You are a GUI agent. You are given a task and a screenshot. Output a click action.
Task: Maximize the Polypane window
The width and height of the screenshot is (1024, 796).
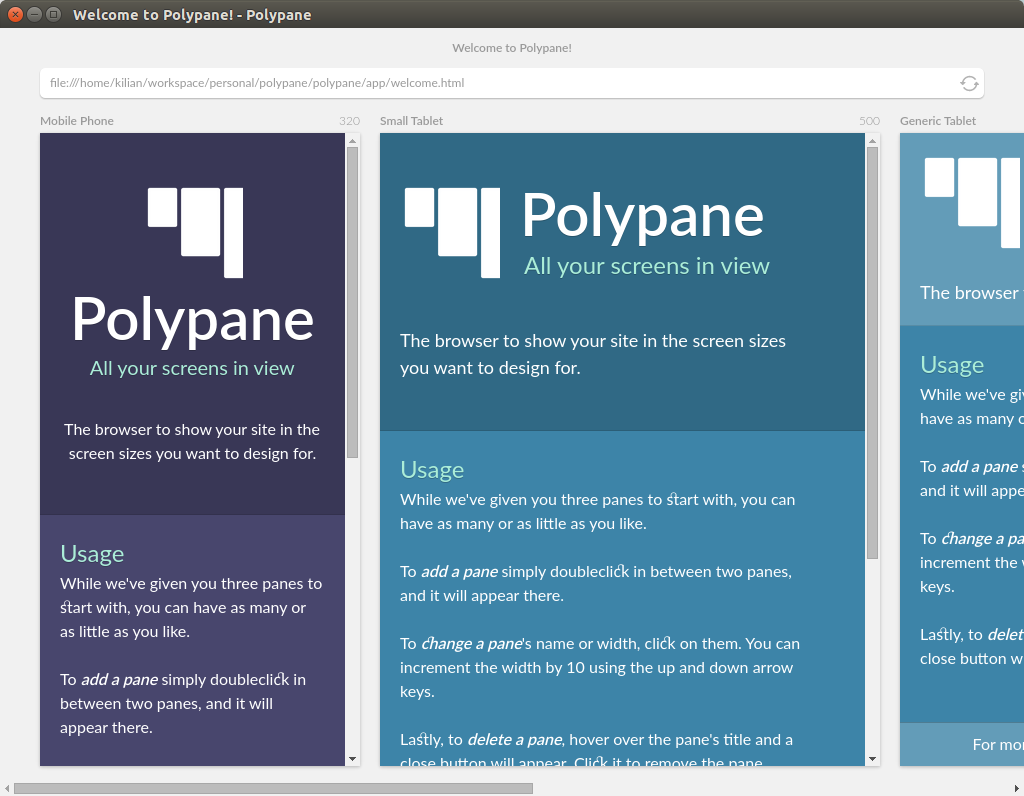pos(54,14)
